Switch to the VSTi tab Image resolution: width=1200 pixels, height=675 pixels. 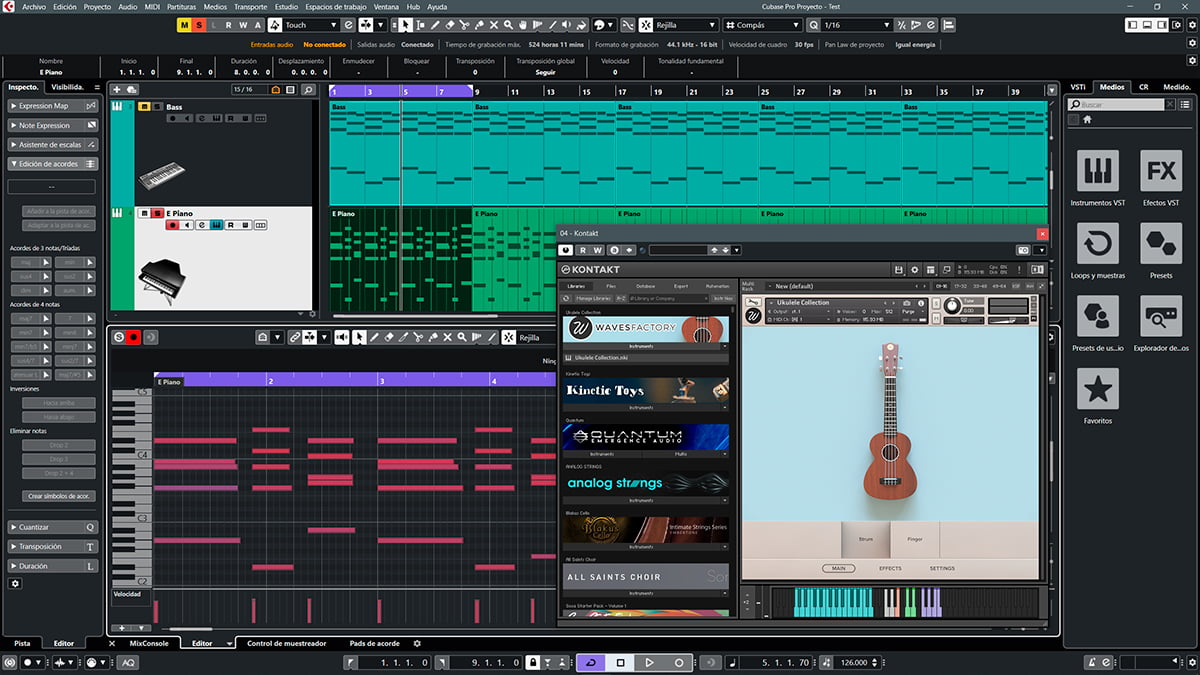coord(1078,87)
